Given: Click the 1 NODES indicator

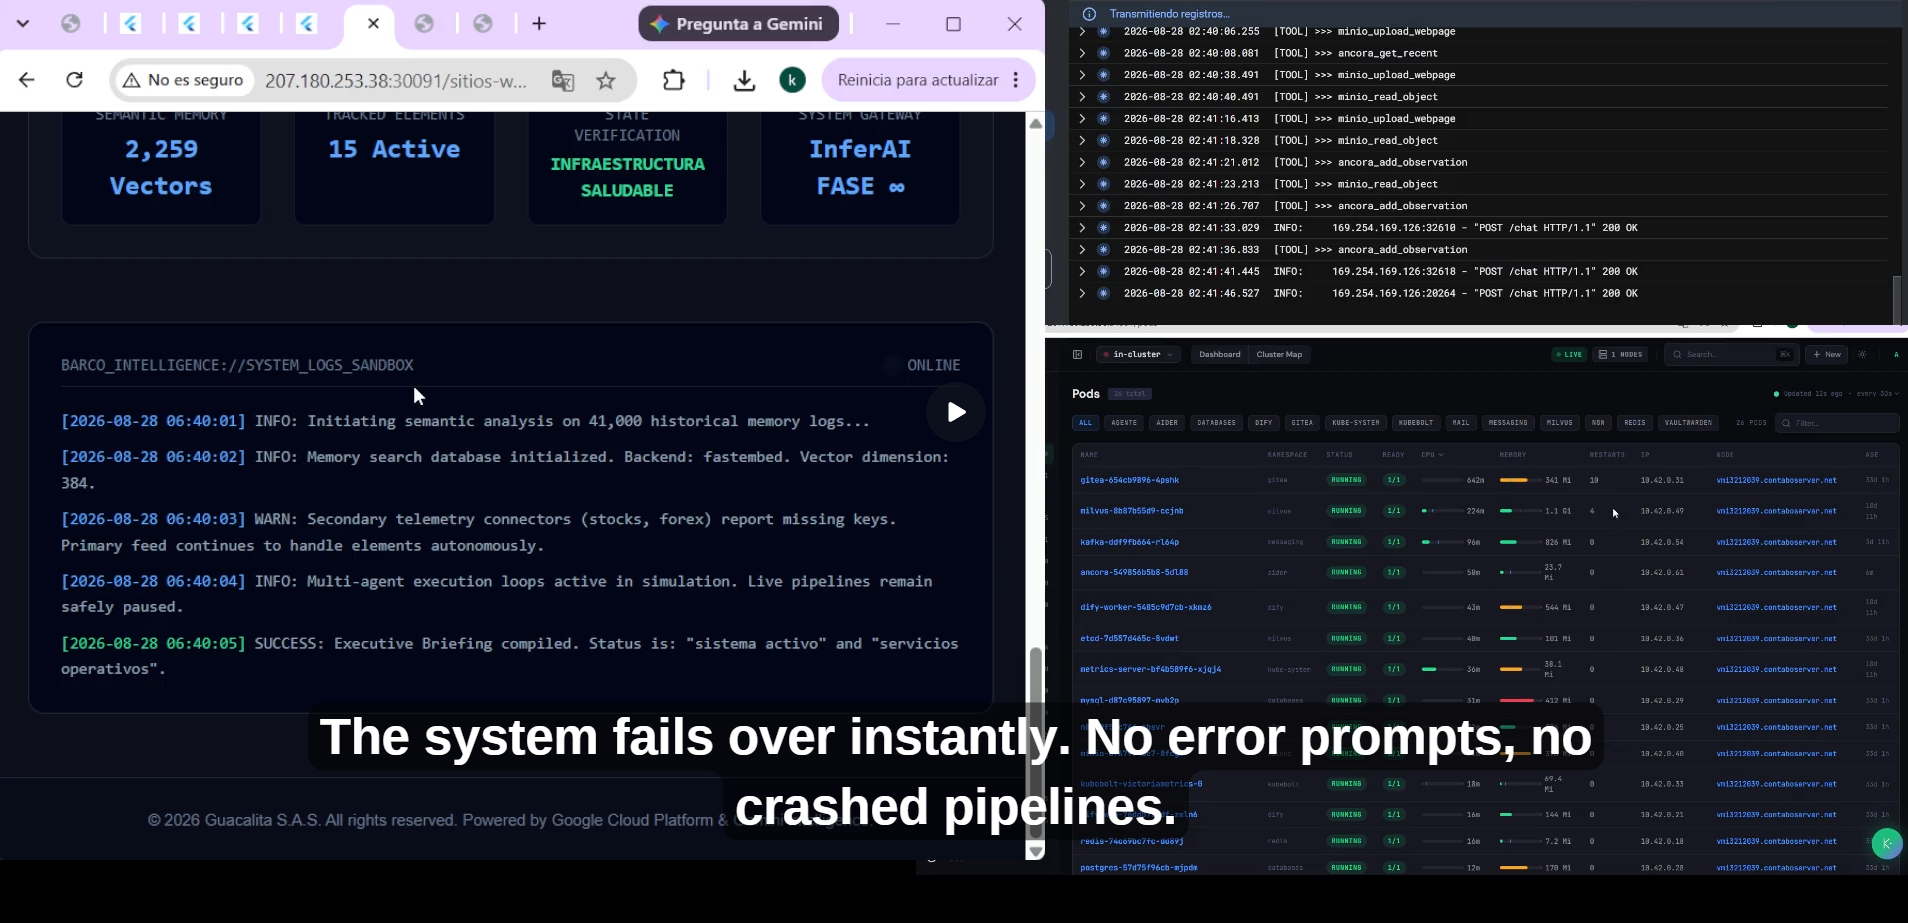Looking at the screenshot, I should point(1620,354).
